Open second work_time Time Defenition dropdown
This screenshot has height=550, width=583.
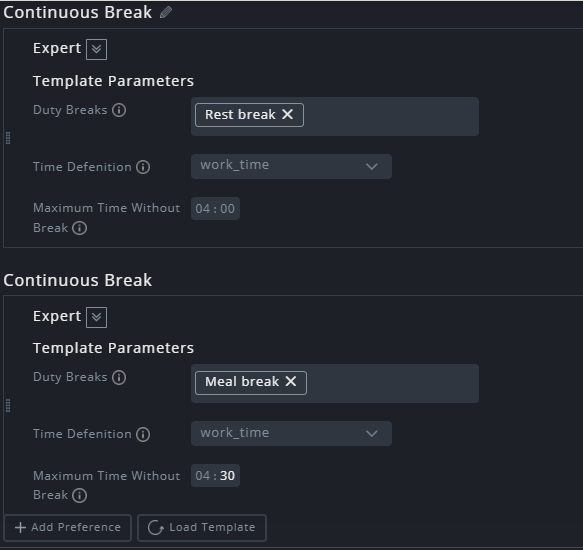291,433
